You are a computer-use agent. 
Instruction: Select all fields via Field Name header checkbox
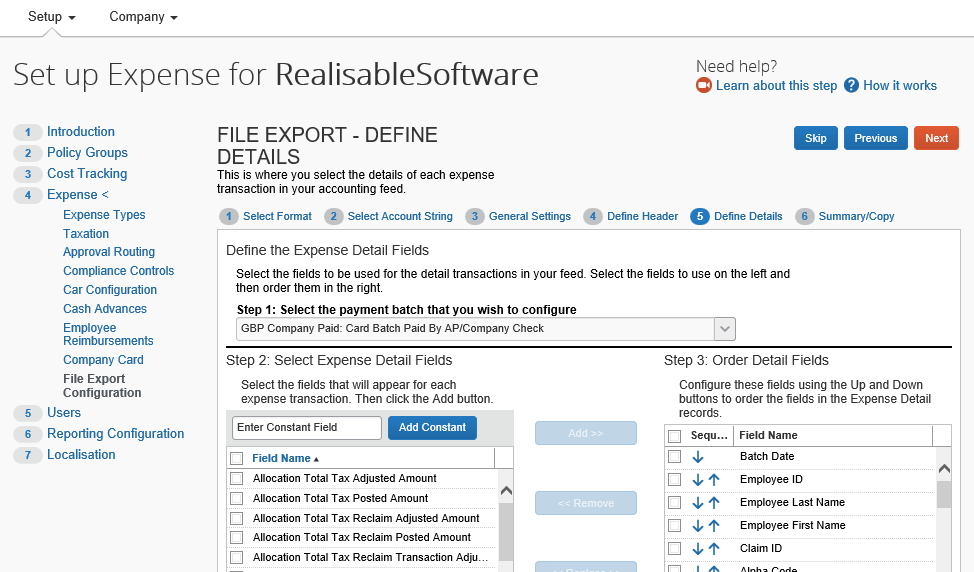(x=237, y=458)
